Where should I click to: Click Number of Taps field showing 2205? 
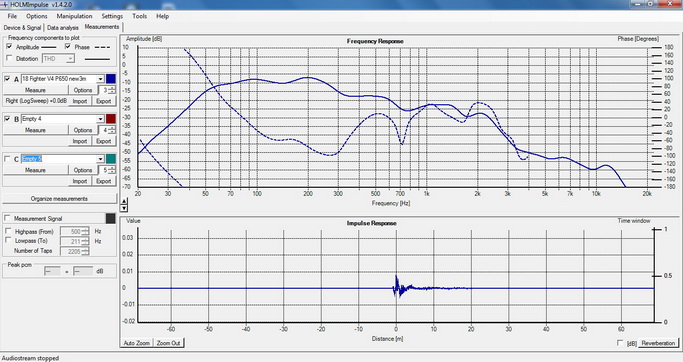pos(74,251)
